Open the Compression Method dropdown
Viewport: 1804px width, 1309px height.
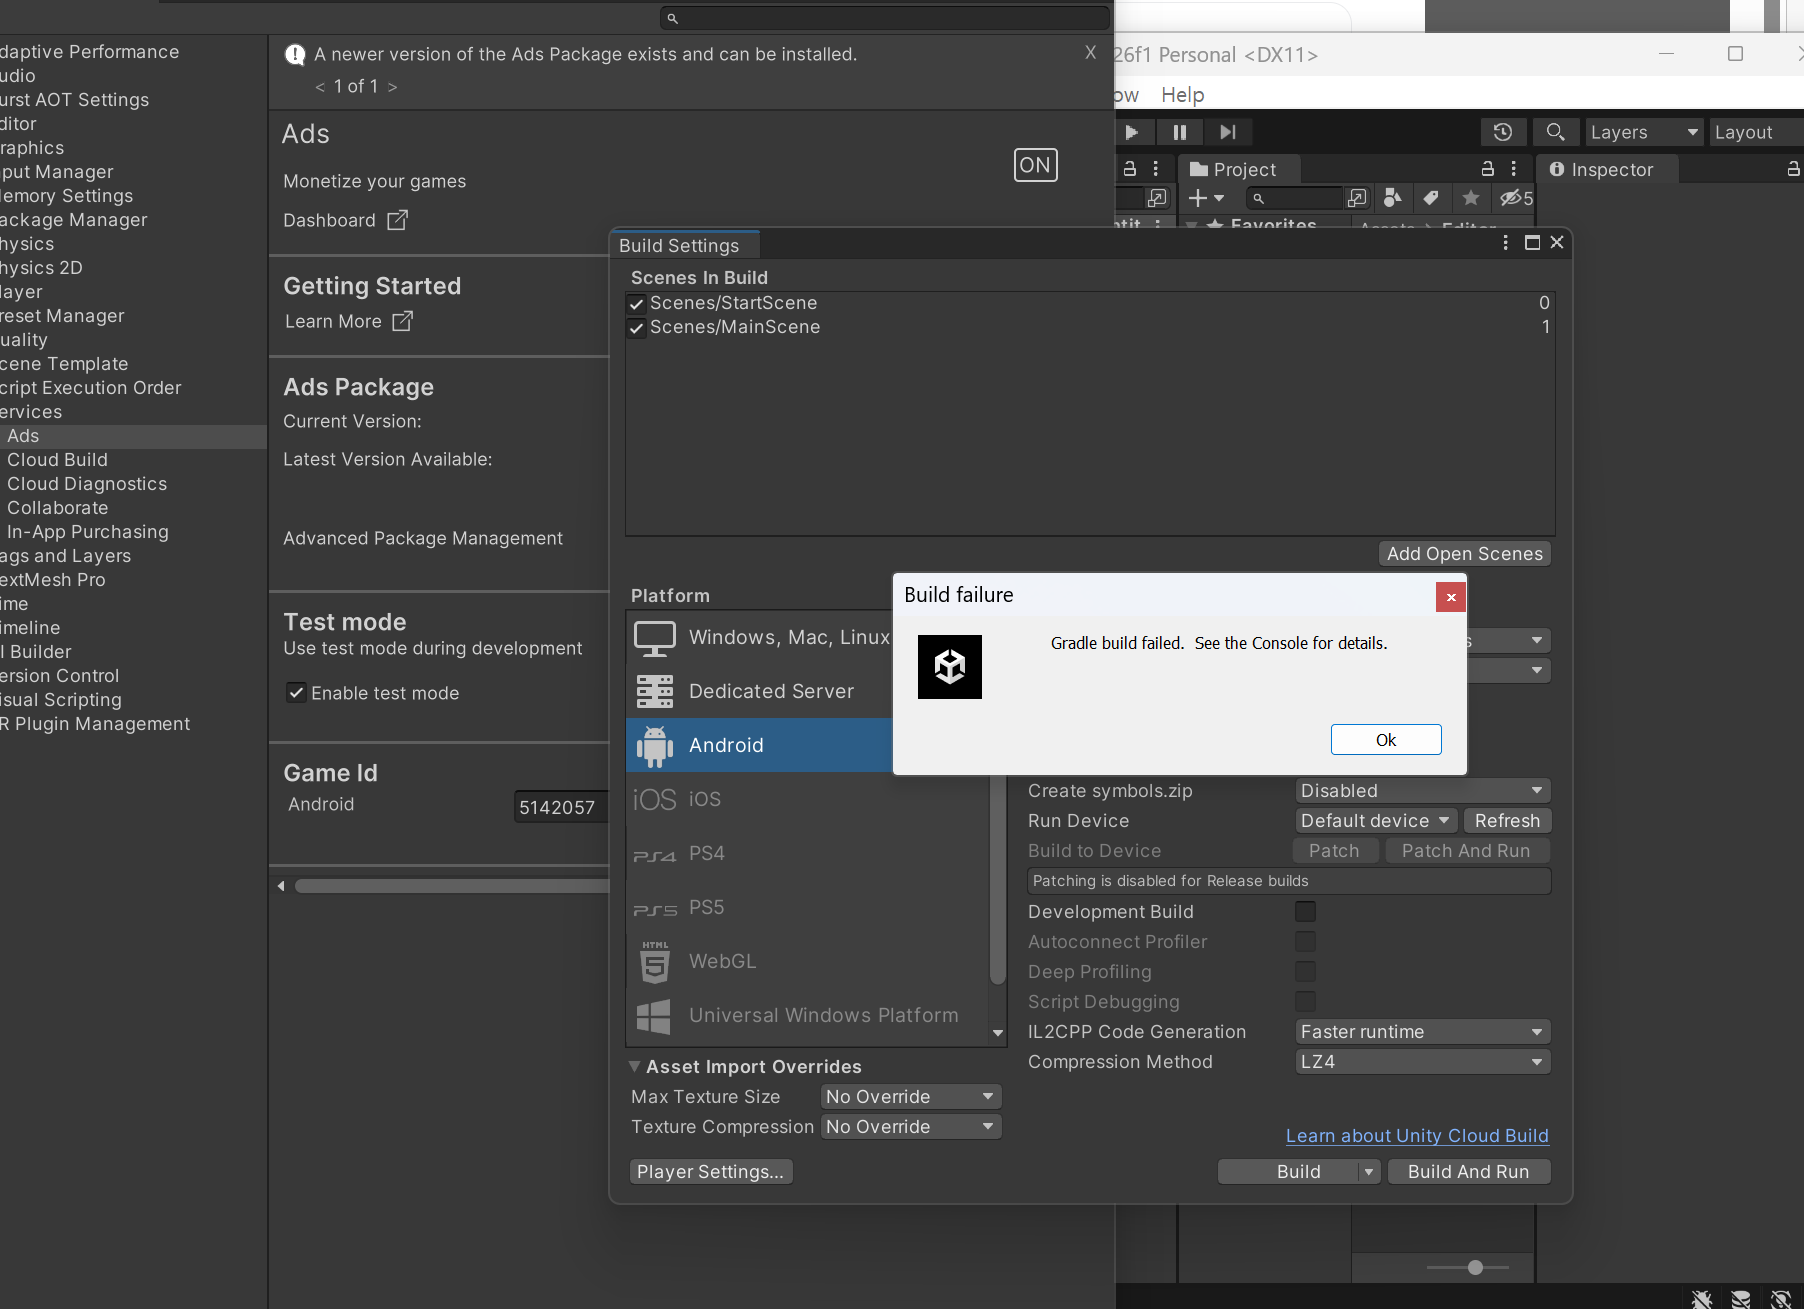click(x=1422, y=1062)
